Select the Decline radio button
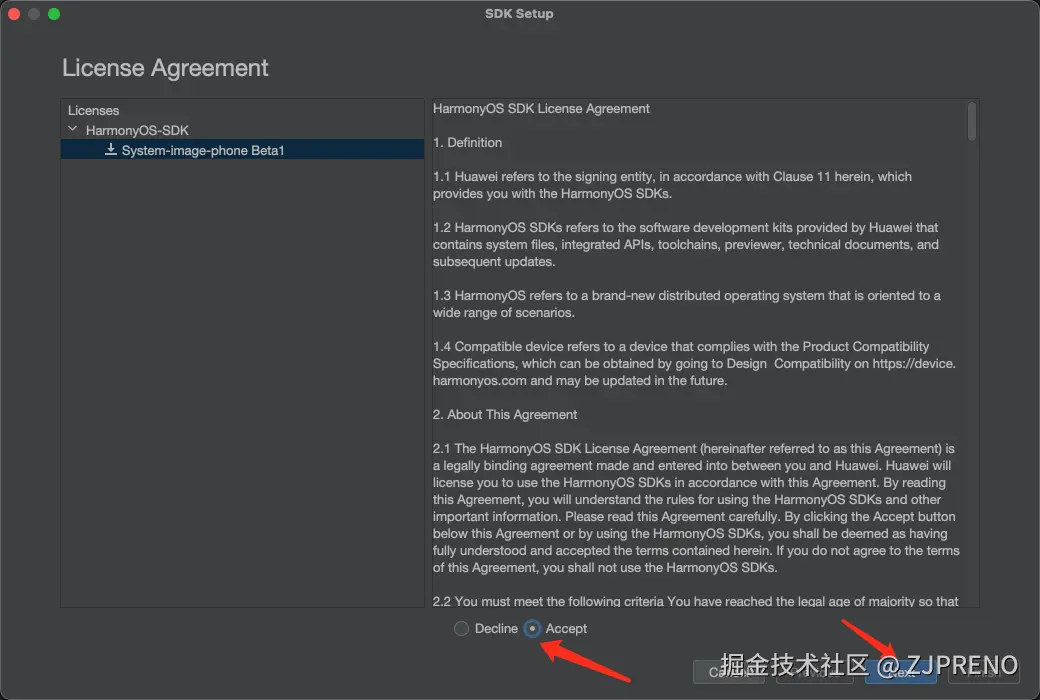The image size is (1040, 700). coord(462,628)
